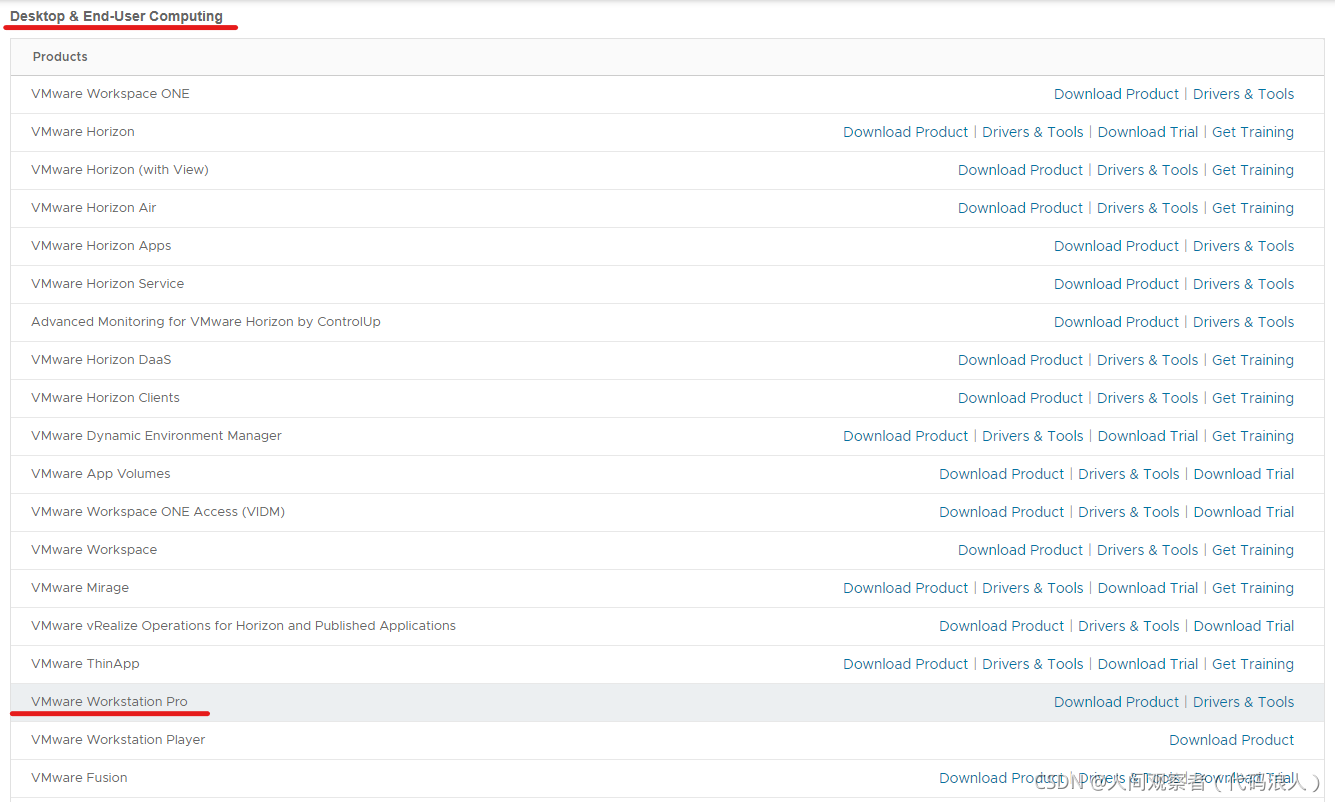Get Training for VMware Horizon DaaS
Image resolution: width=1335 pixels, height=802 pixels.
[x=1252, y=360]
